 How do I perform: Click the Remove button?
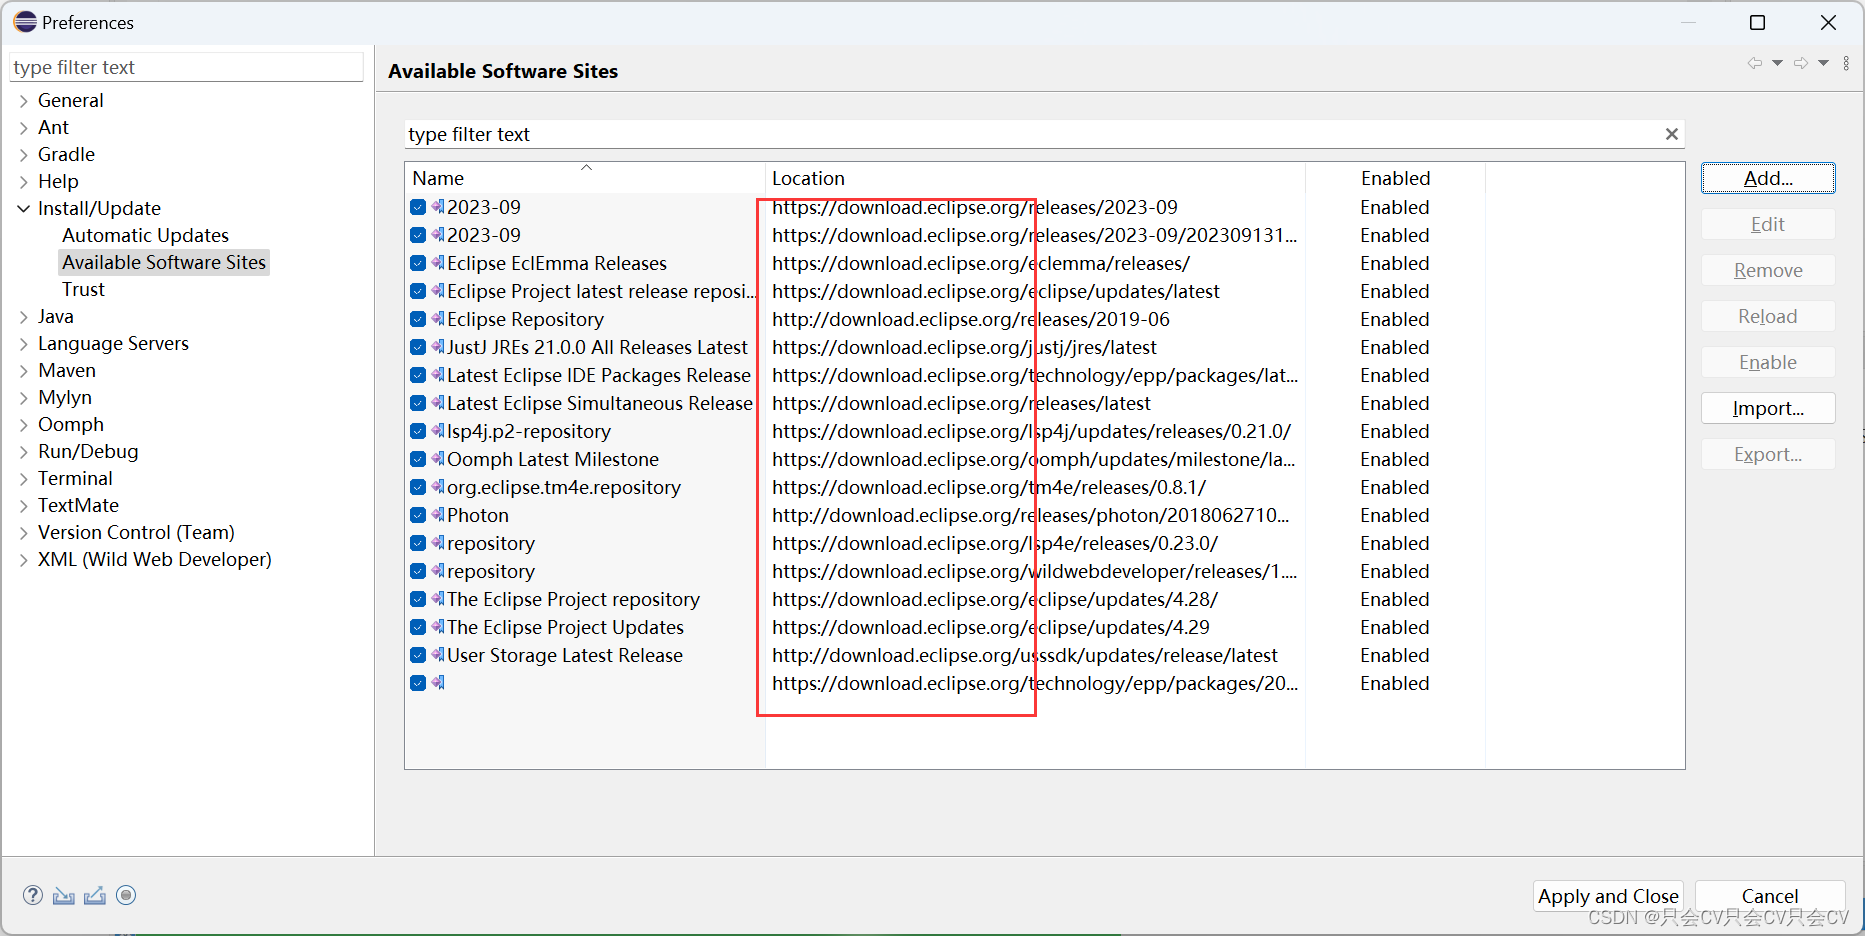(x=1768, y=270)
